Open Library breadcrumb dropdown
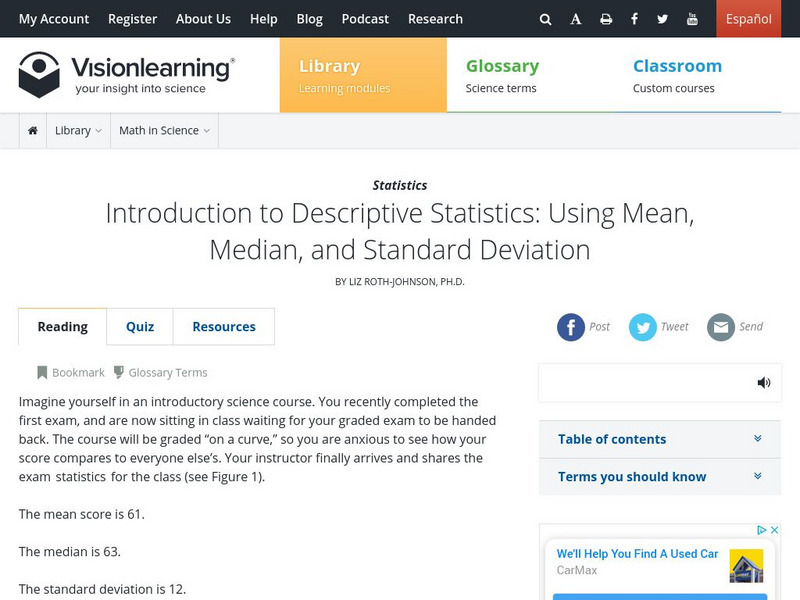This screenshot has width=800, height=600. (x=78, y=131)
